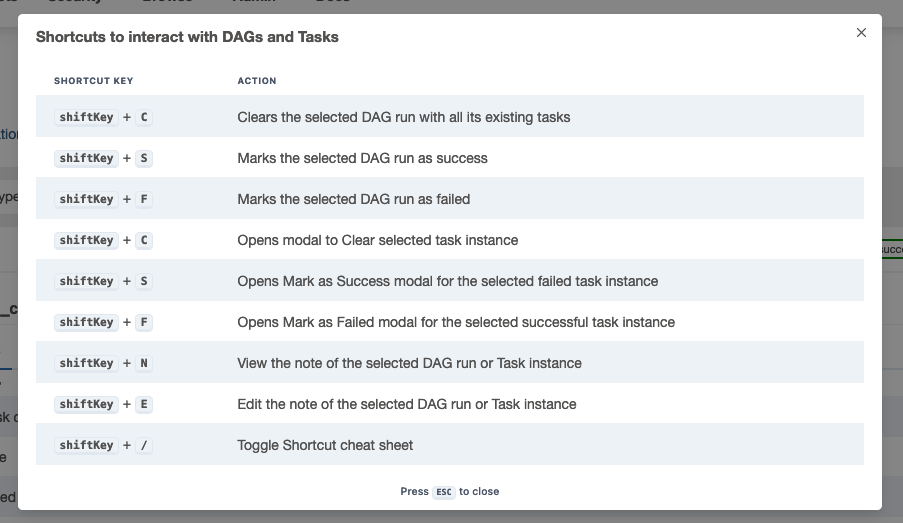Select the Clears the selected DAG run description
The width and height of the screenshot is (903, 523).
pos(404,117)
